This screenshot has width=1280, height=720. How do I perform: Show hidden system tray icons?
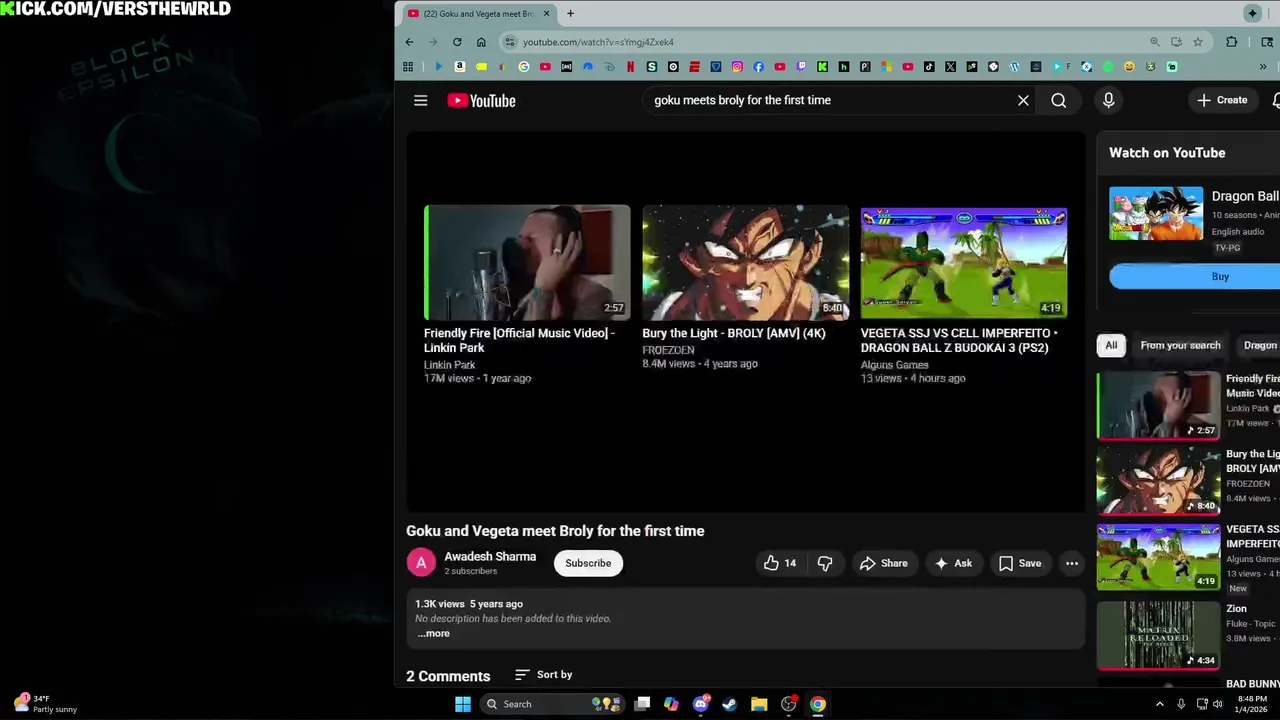coord(1160,704)
